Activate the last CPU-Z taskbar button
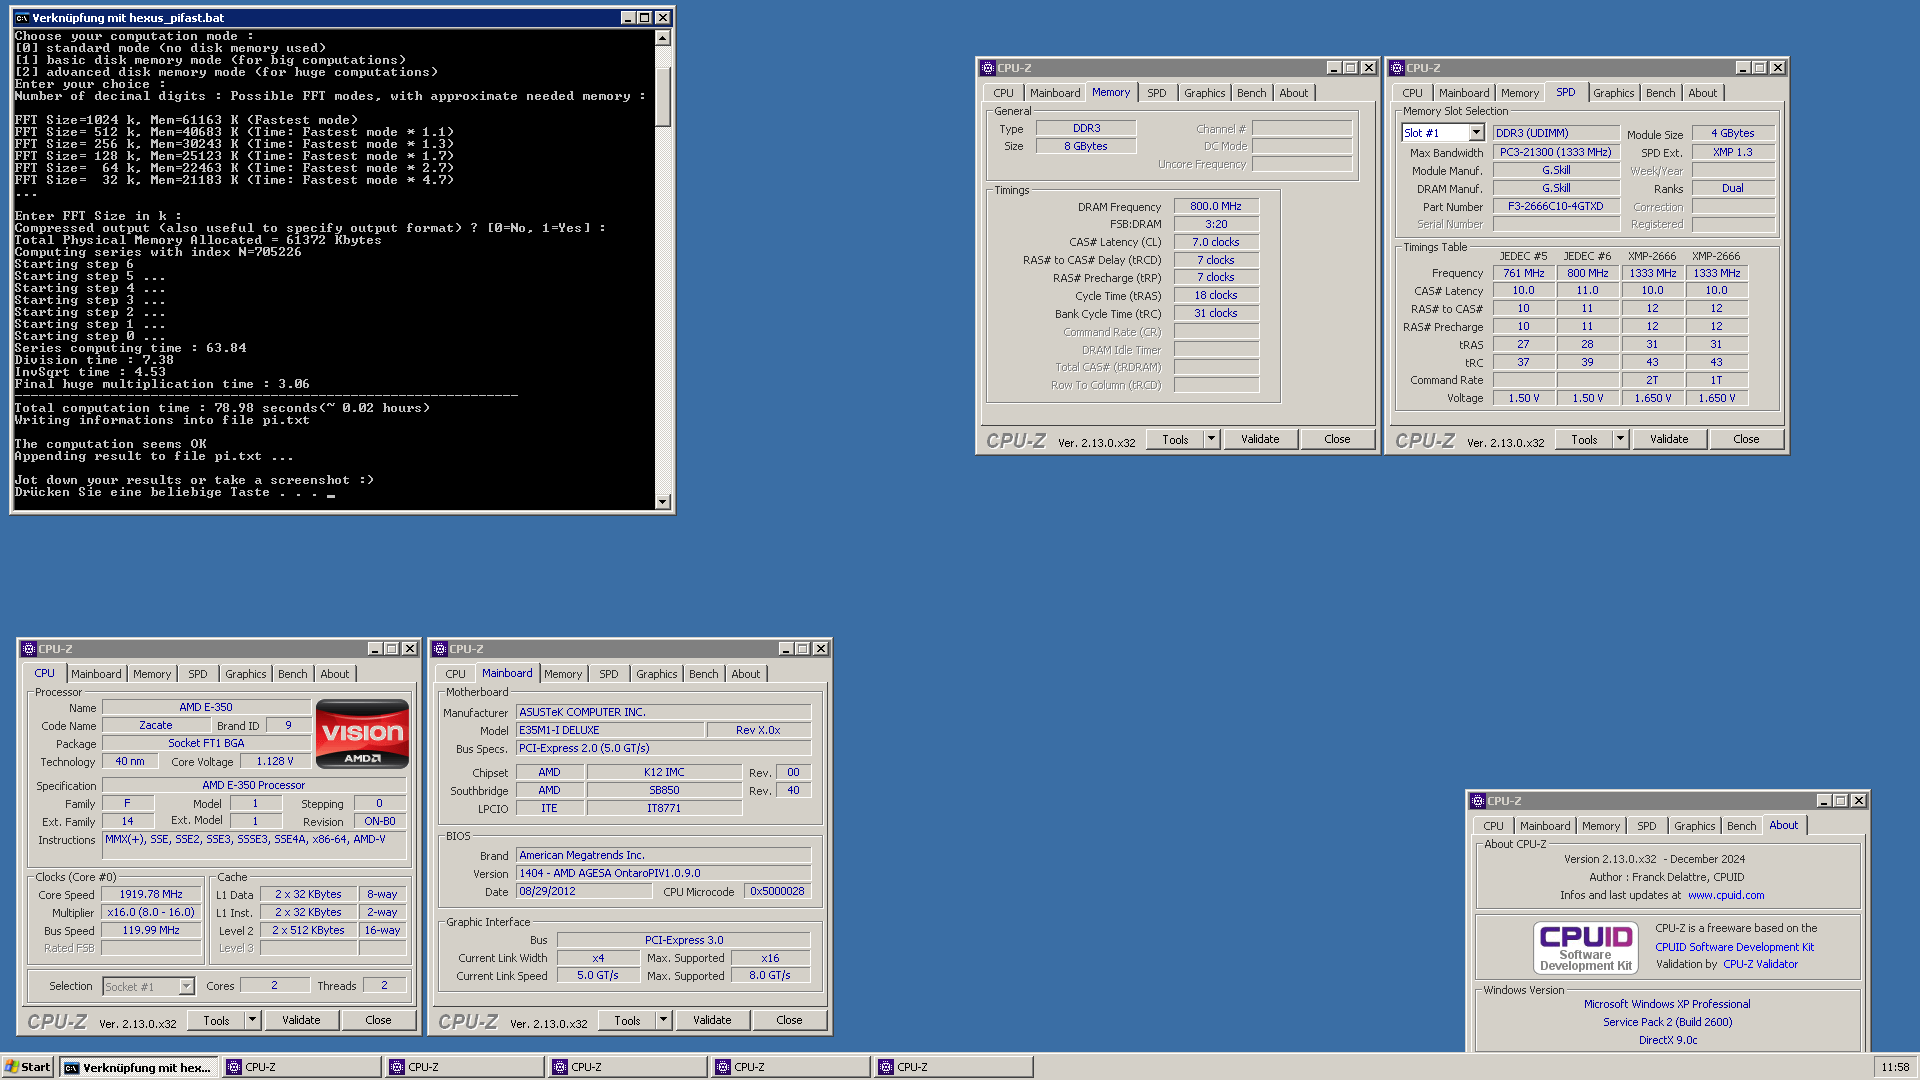This screenshot has width=1920, height=1080. (x=953, y=1067)
